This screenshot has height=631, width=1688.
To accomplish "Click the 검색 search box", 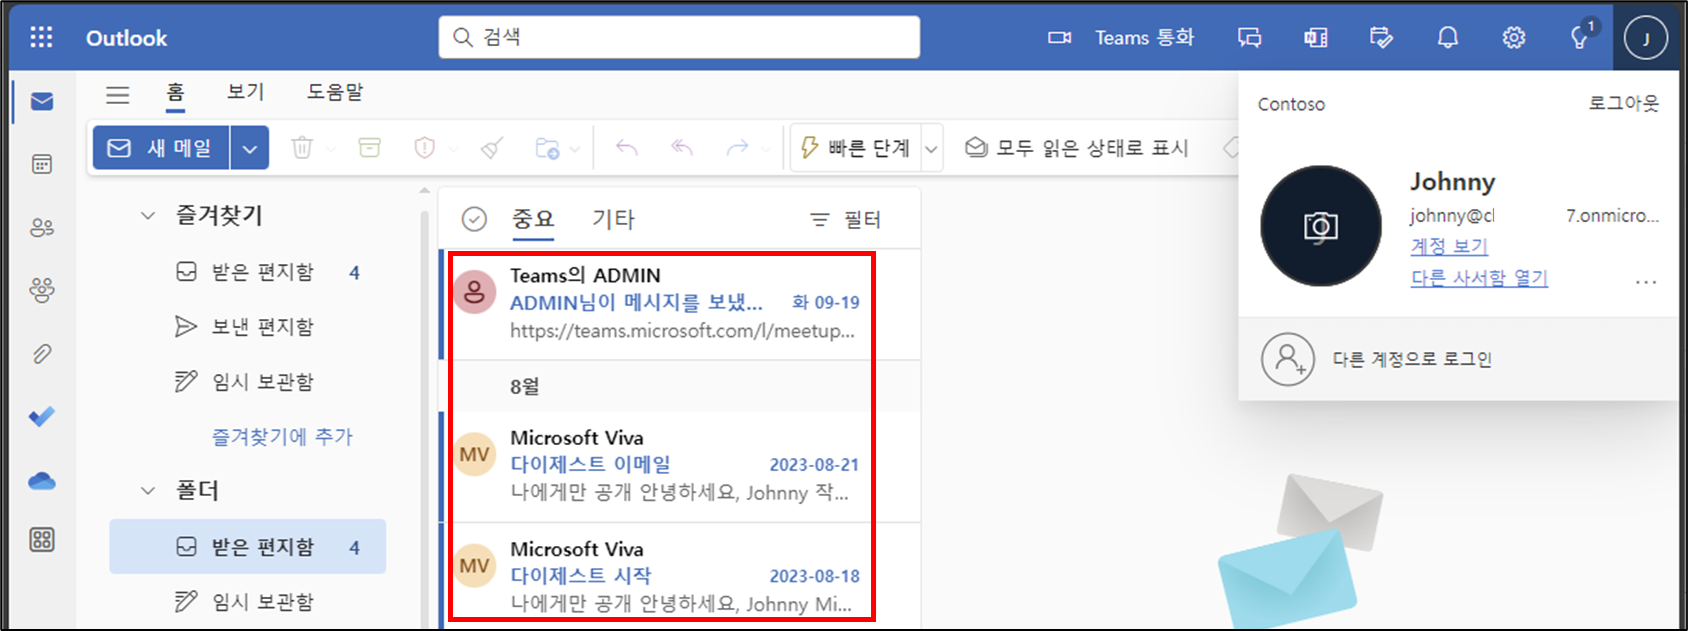I will coord(679,38).
